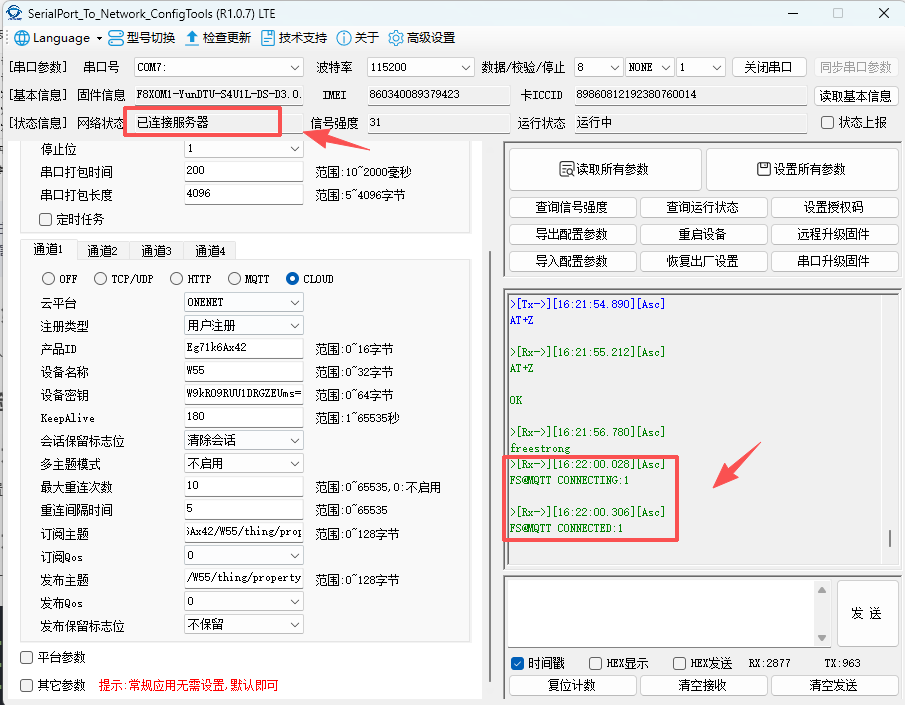Select the MQTT mode radio button
Viewport: 905px width, 705px height.
pos(234,279)
